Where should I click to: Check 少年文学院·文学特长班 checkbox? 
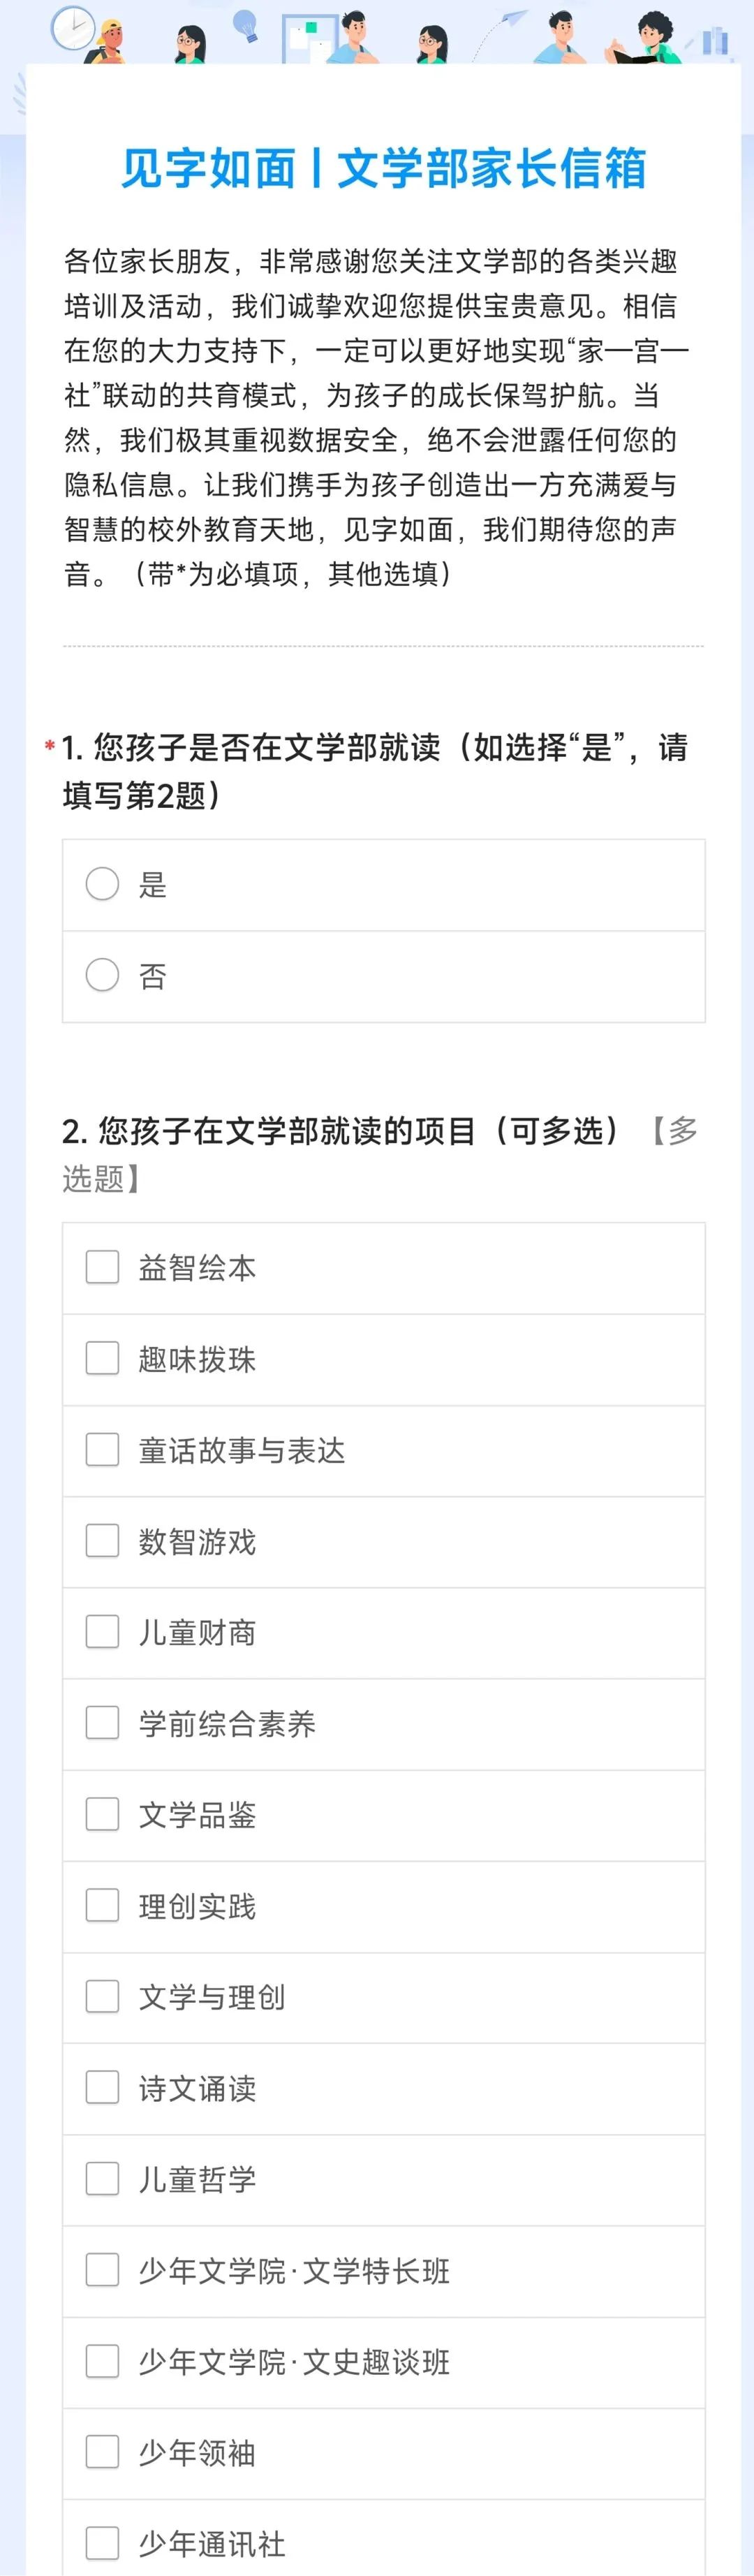tap(102, 2269)
